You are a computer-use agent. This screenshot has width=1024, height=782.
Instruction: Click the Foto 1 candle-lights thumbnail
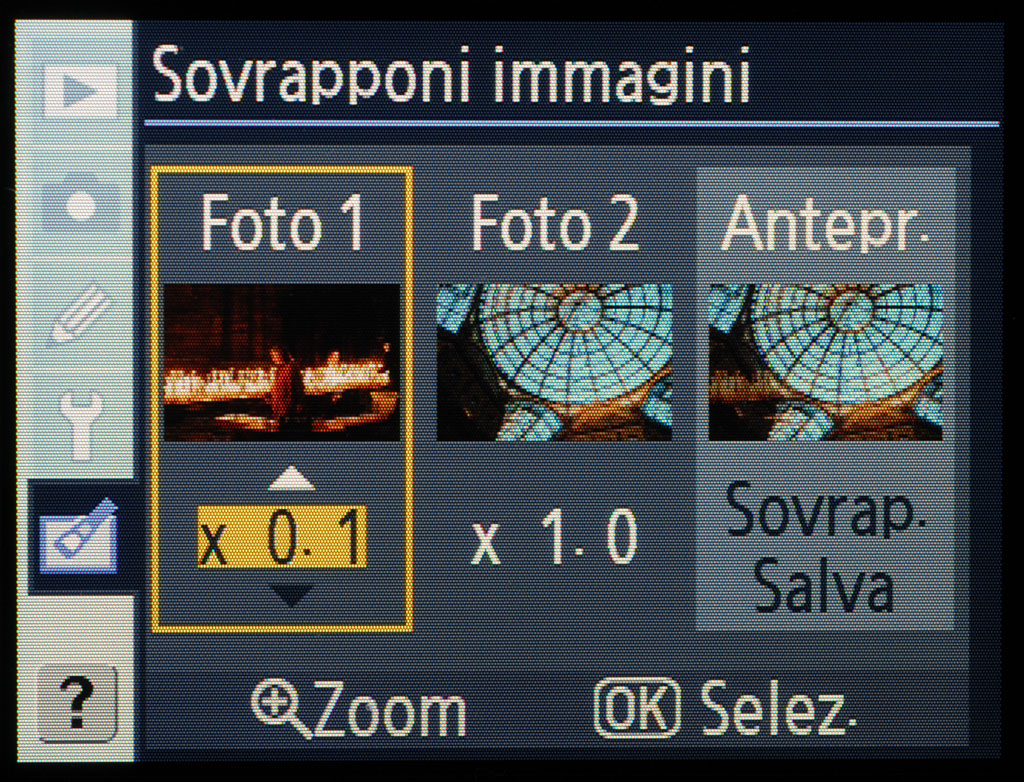pyautogui.click(x=281, y=362)
